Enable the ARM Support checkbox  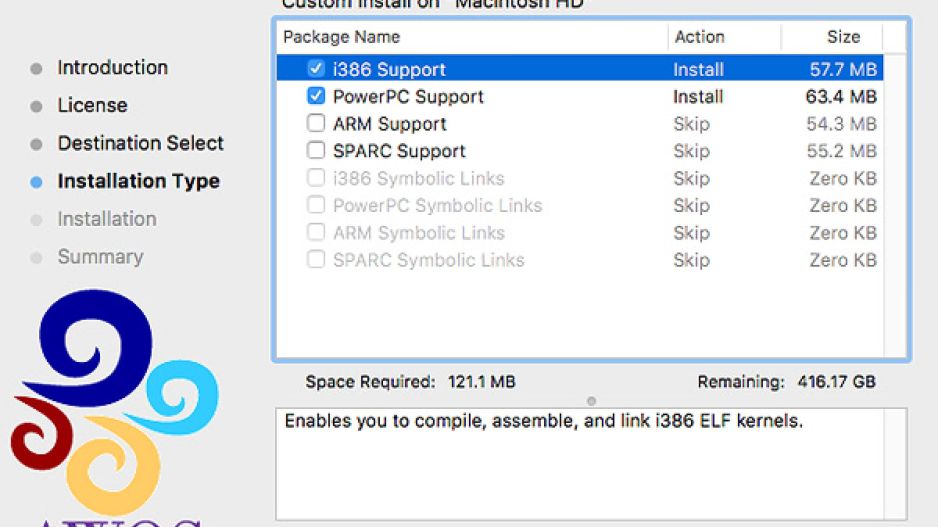[x=316, y=123]
